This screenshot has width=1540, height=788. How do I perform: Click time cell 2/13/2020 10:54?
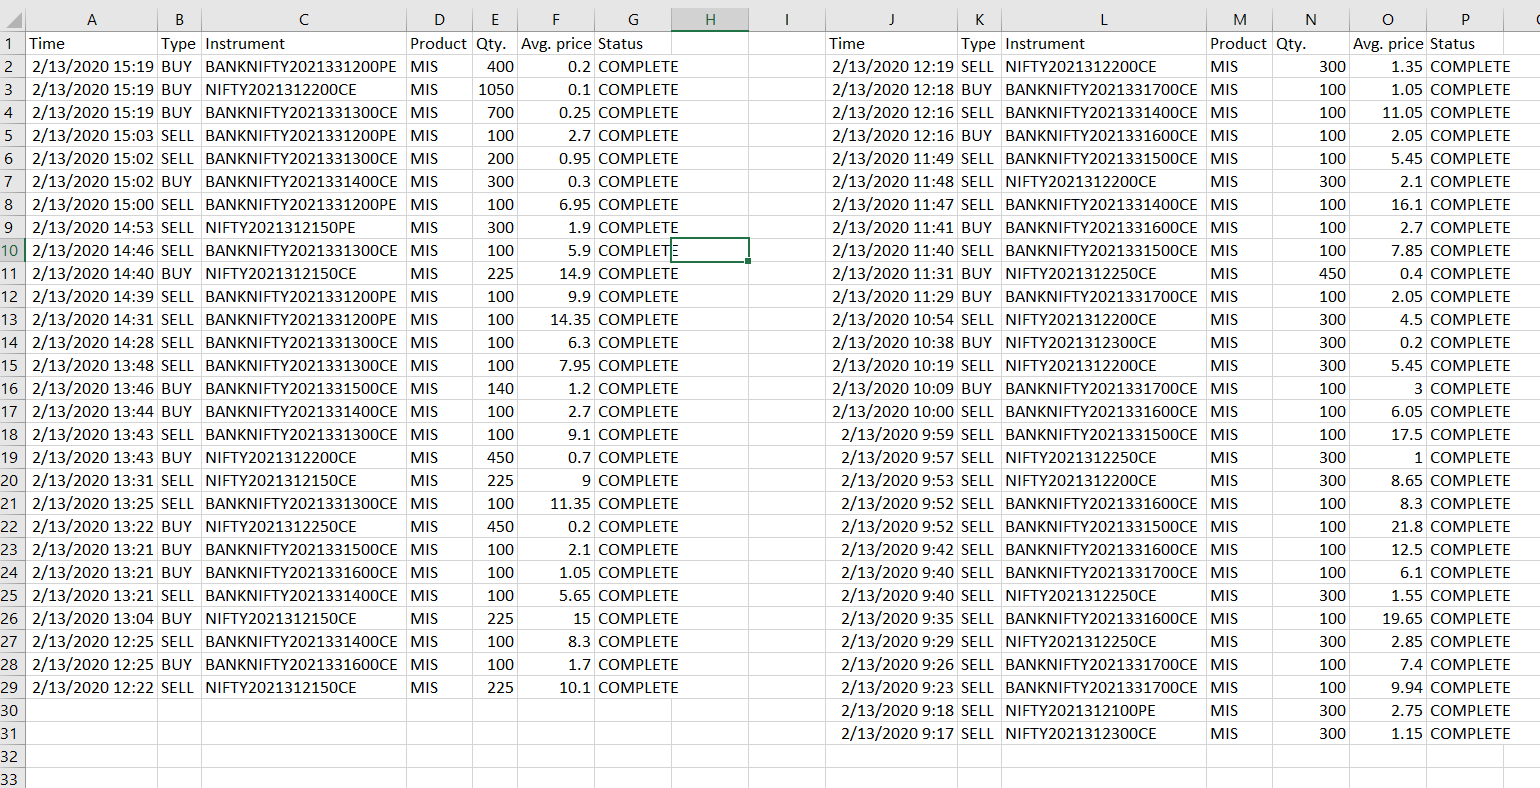892,319
